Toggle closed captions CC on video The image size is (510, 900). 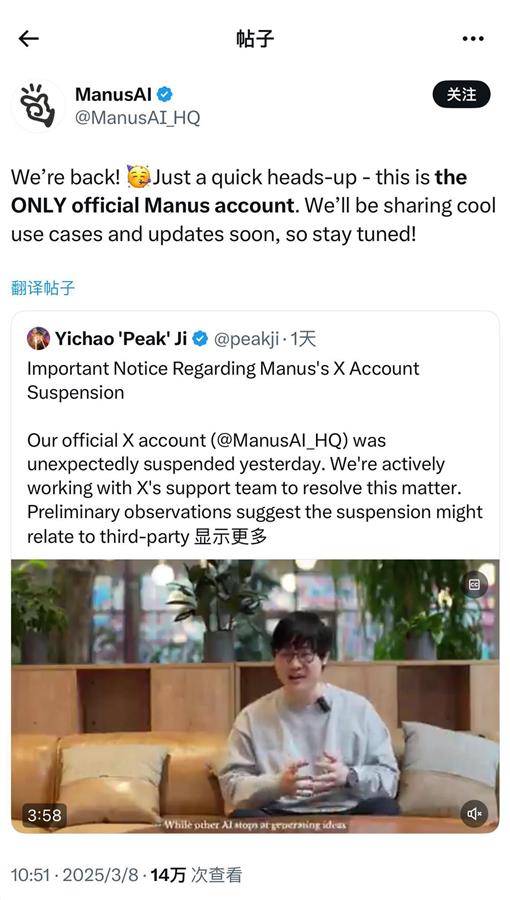point(474,584)
